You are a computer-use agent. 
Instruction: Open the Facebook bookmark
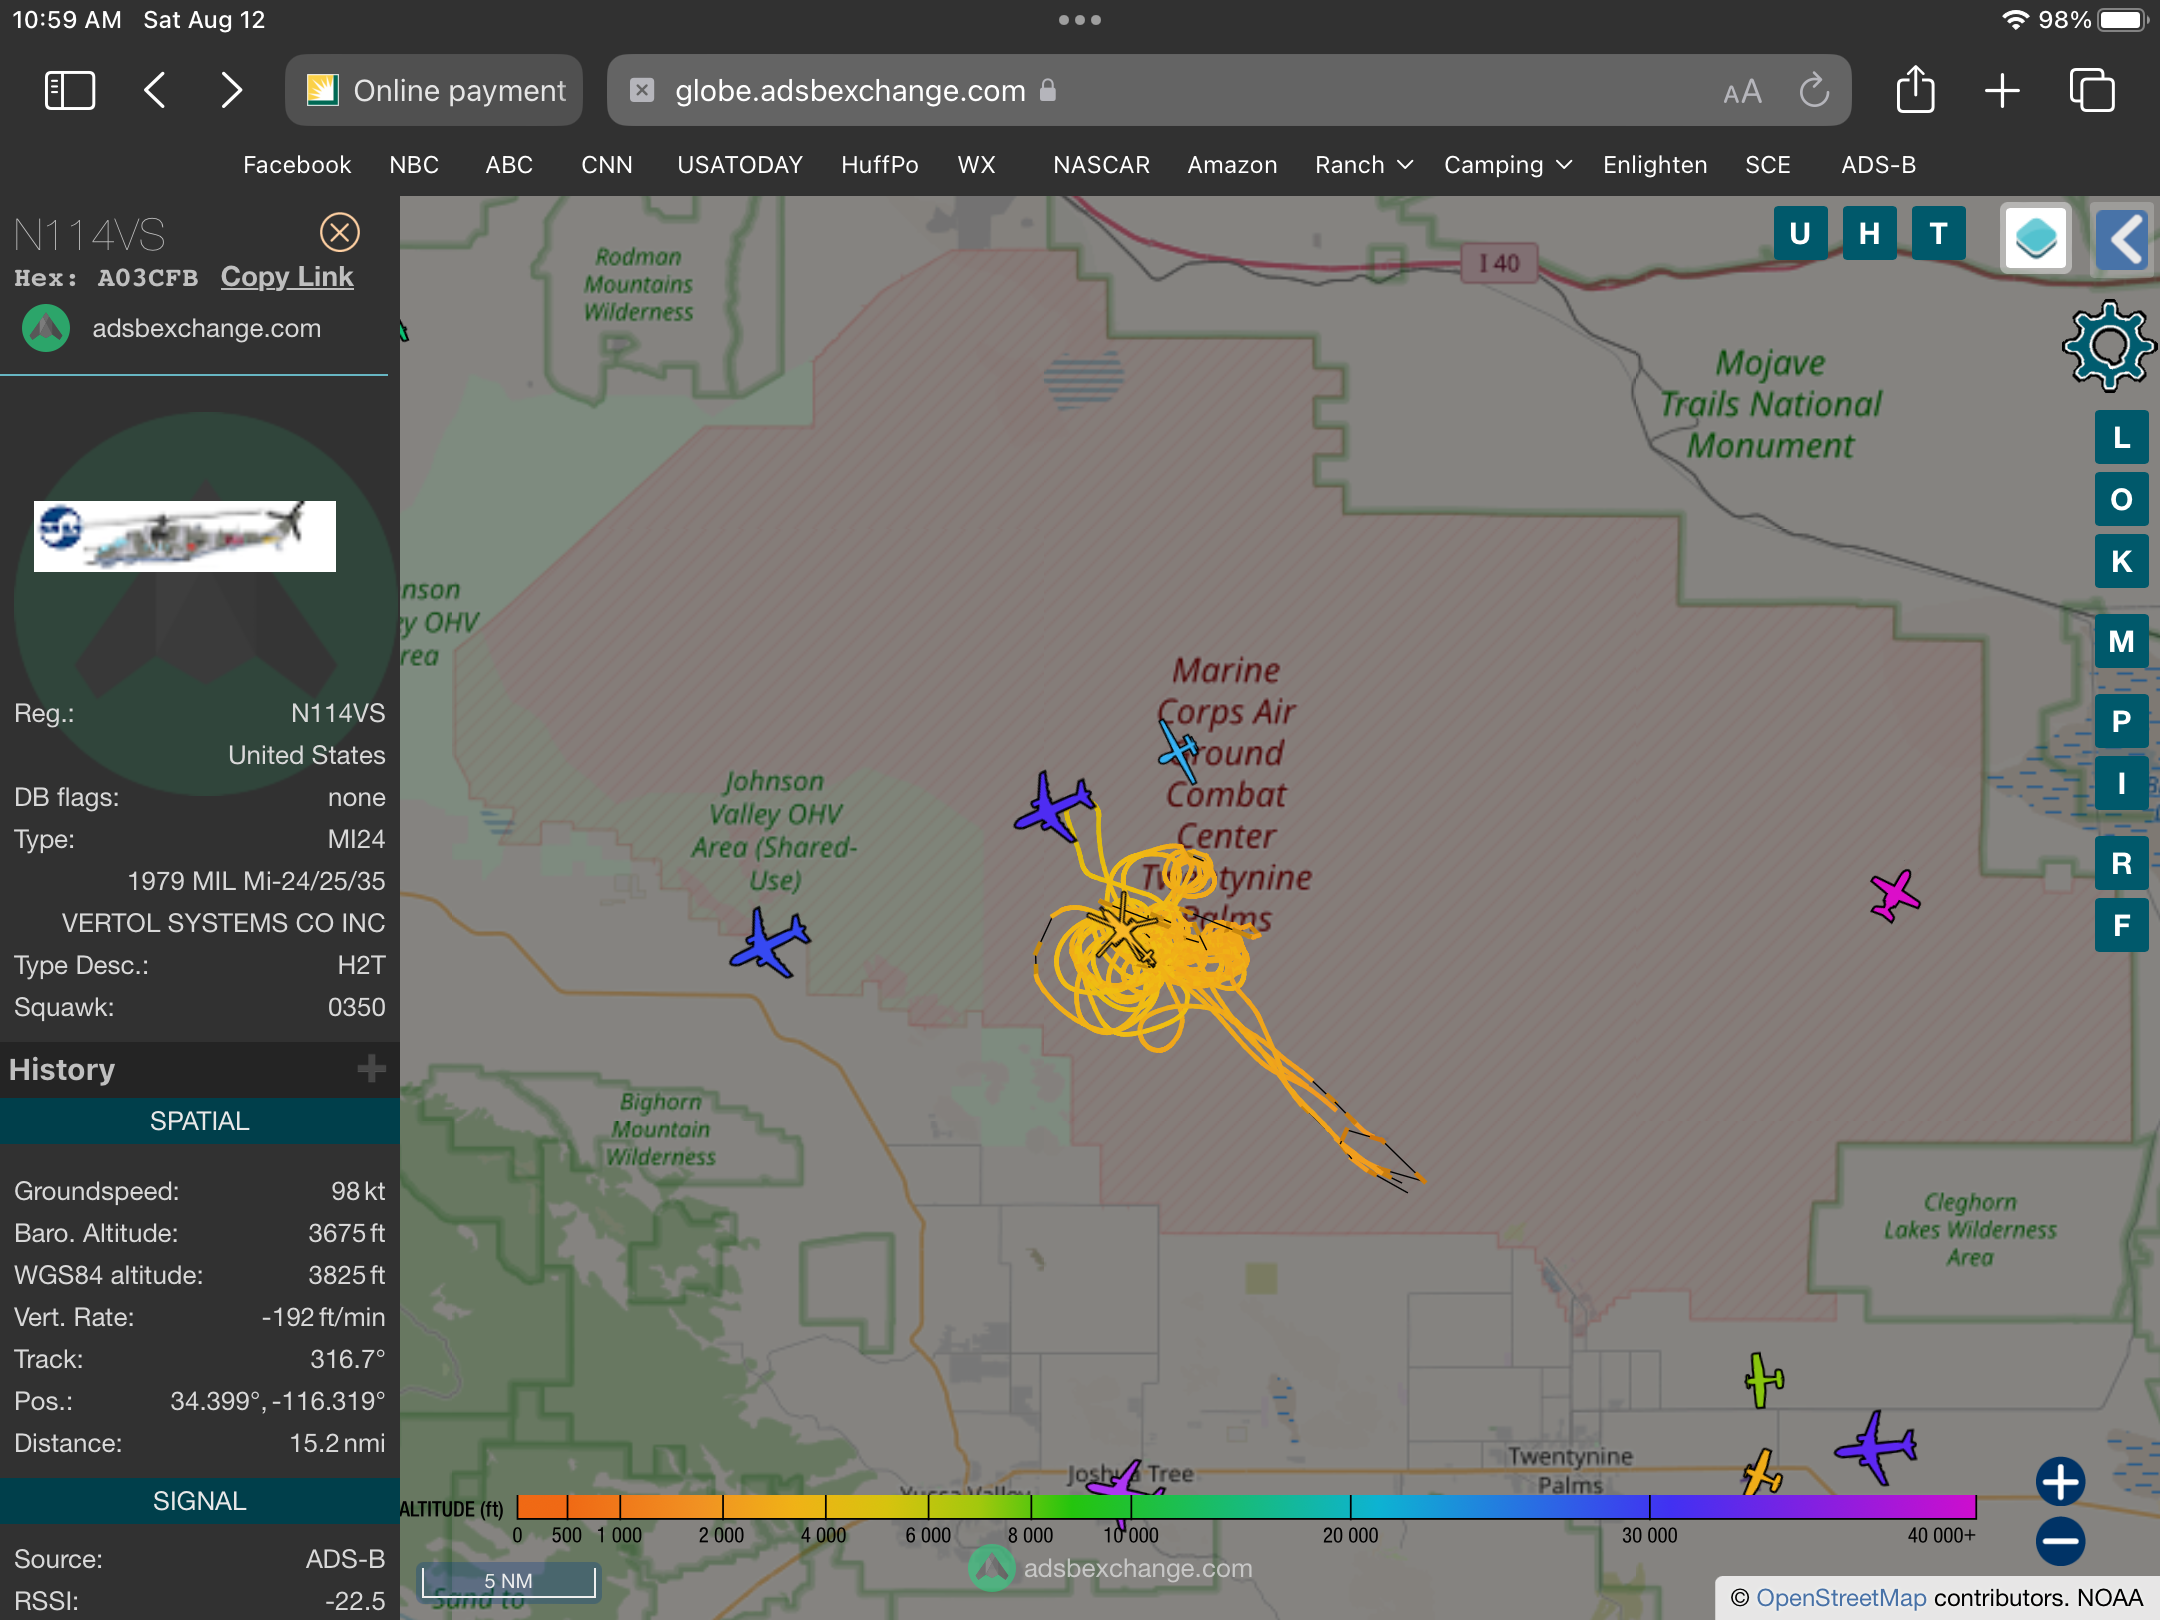point(297,165)
